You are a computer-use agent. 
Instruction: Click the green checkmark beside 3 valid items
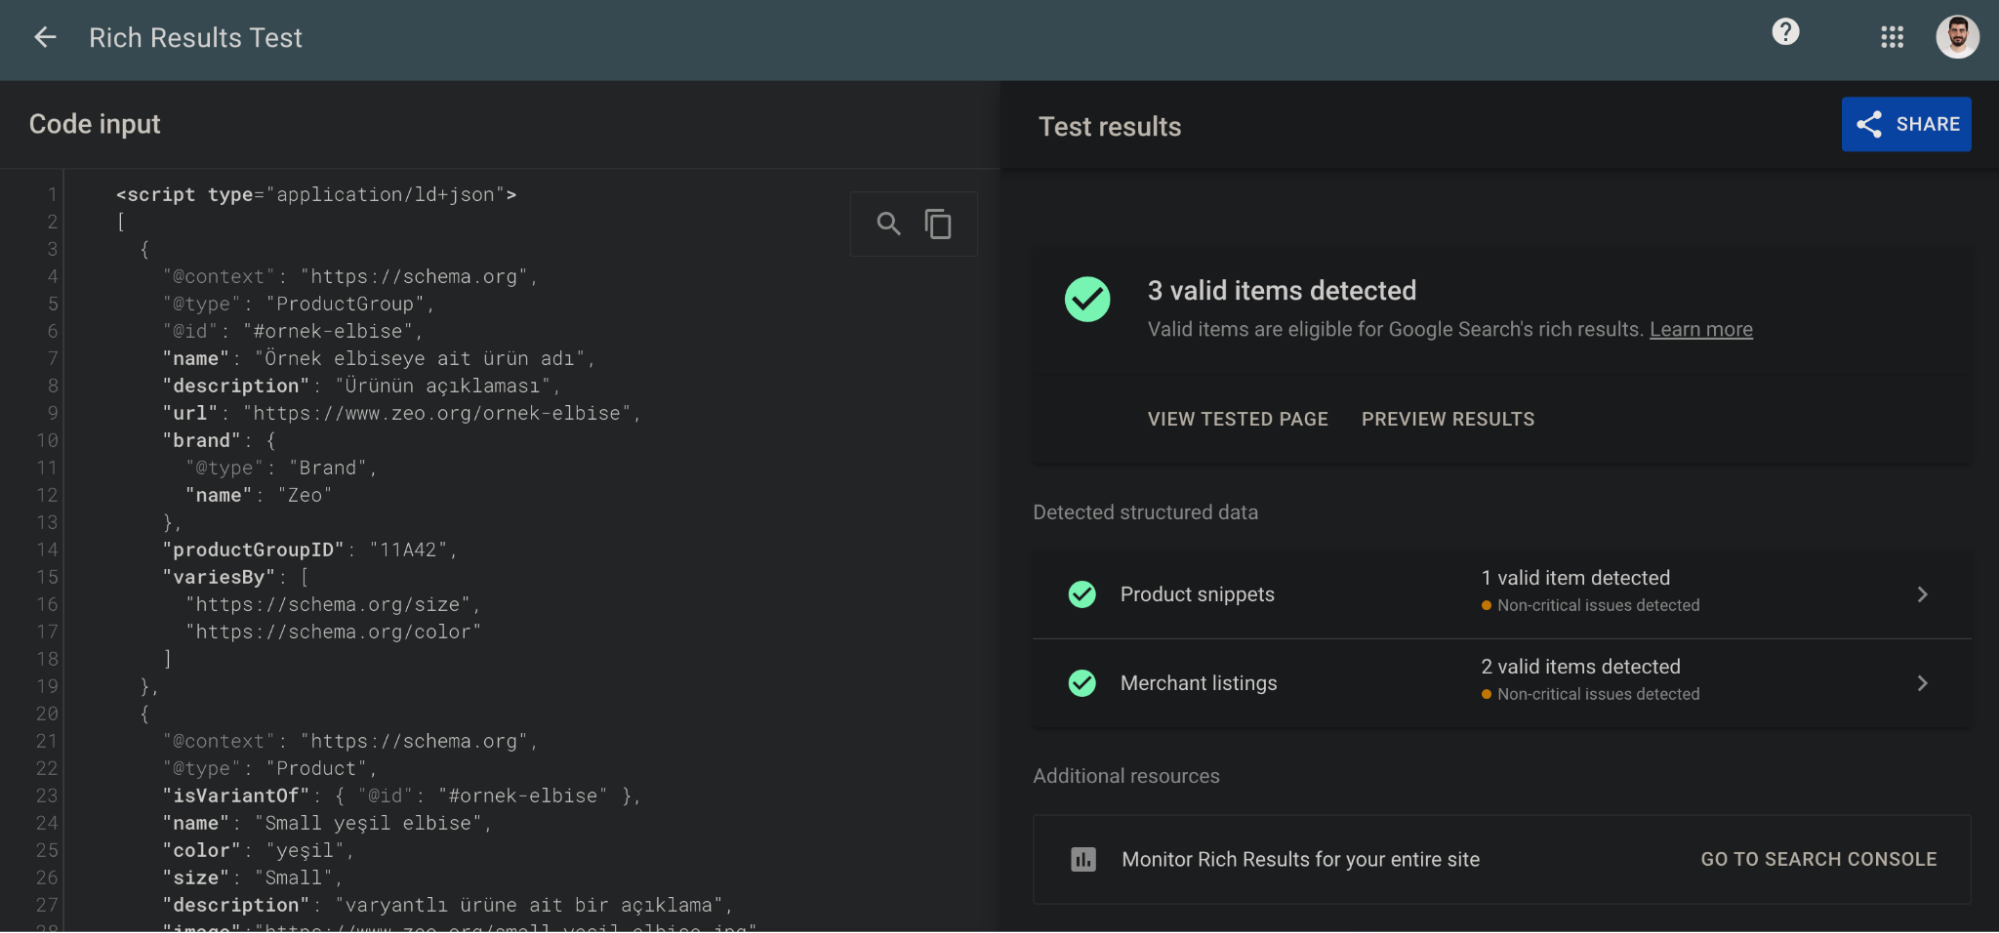click(x=1087, y=299)
